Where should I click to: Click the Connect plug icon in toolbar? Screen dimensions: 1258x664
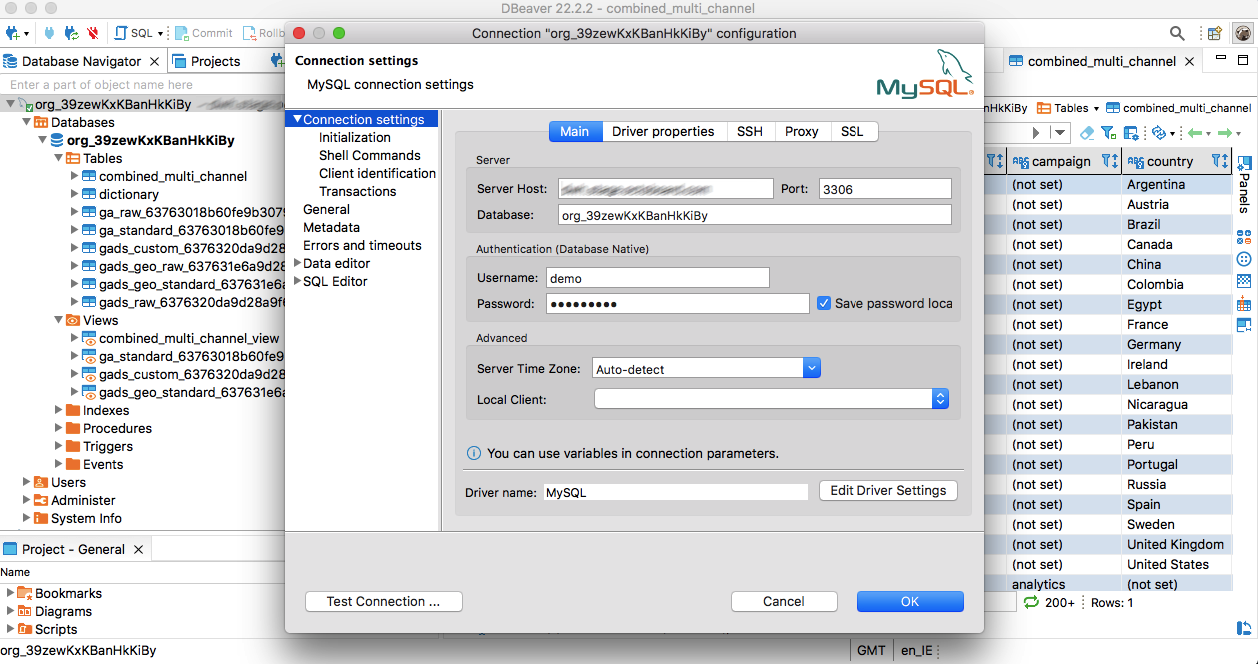point(50,33)
